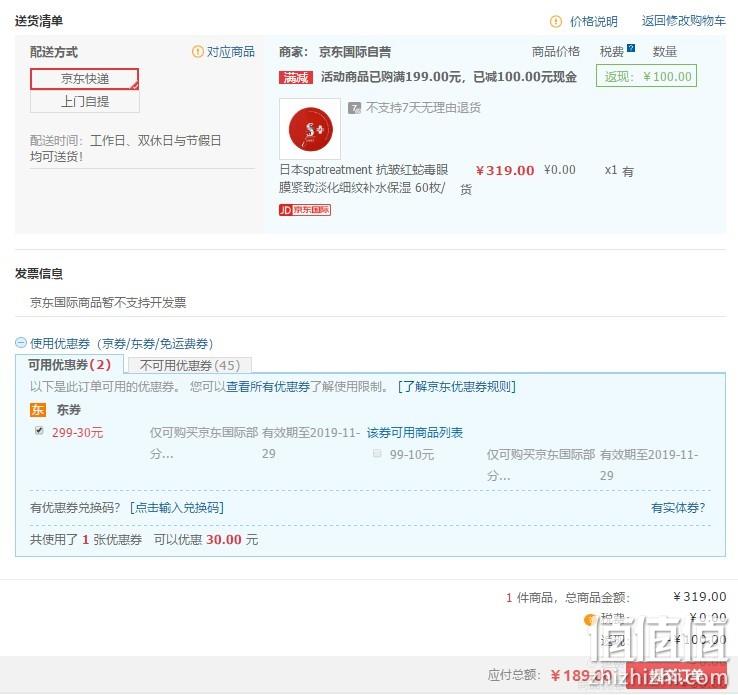Click the red eye mask product thumbnail
Screen dimensions: 738x695
[310, 128]
